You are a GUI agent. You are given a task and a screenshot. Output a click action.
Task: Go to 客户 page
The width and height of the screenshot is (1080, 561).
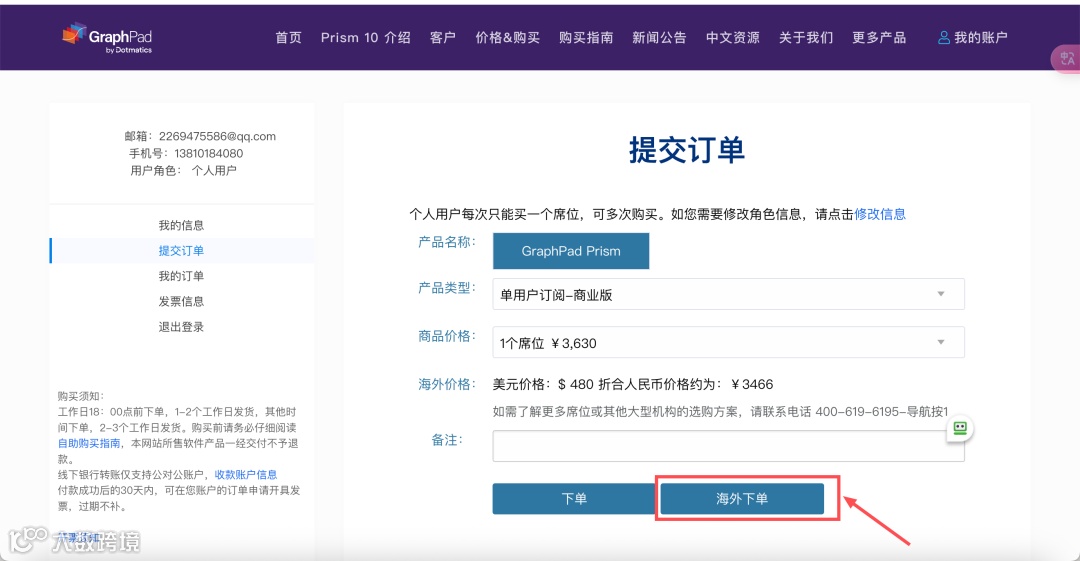[x=443, y=38]
